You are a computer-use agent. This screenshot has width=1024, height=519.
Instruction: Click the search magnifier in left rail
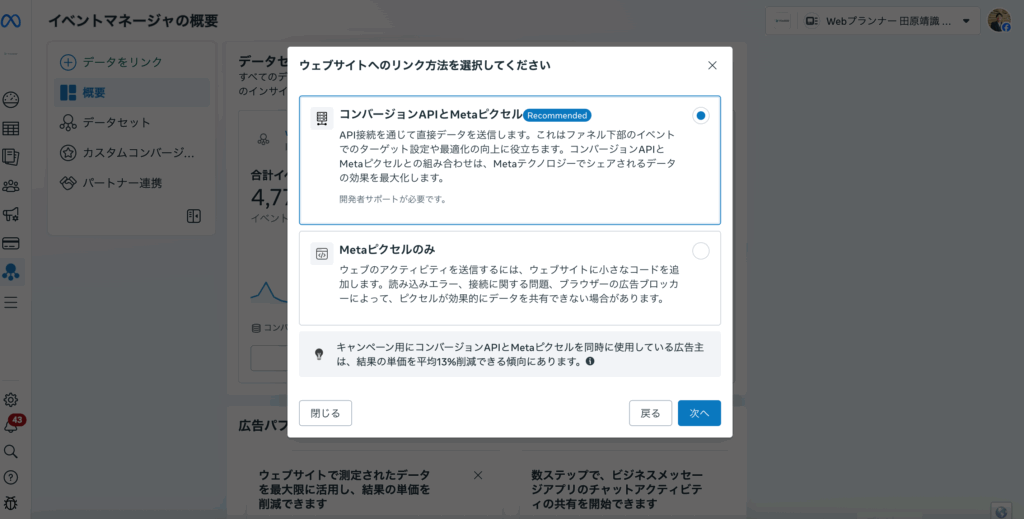click(12, 451)
